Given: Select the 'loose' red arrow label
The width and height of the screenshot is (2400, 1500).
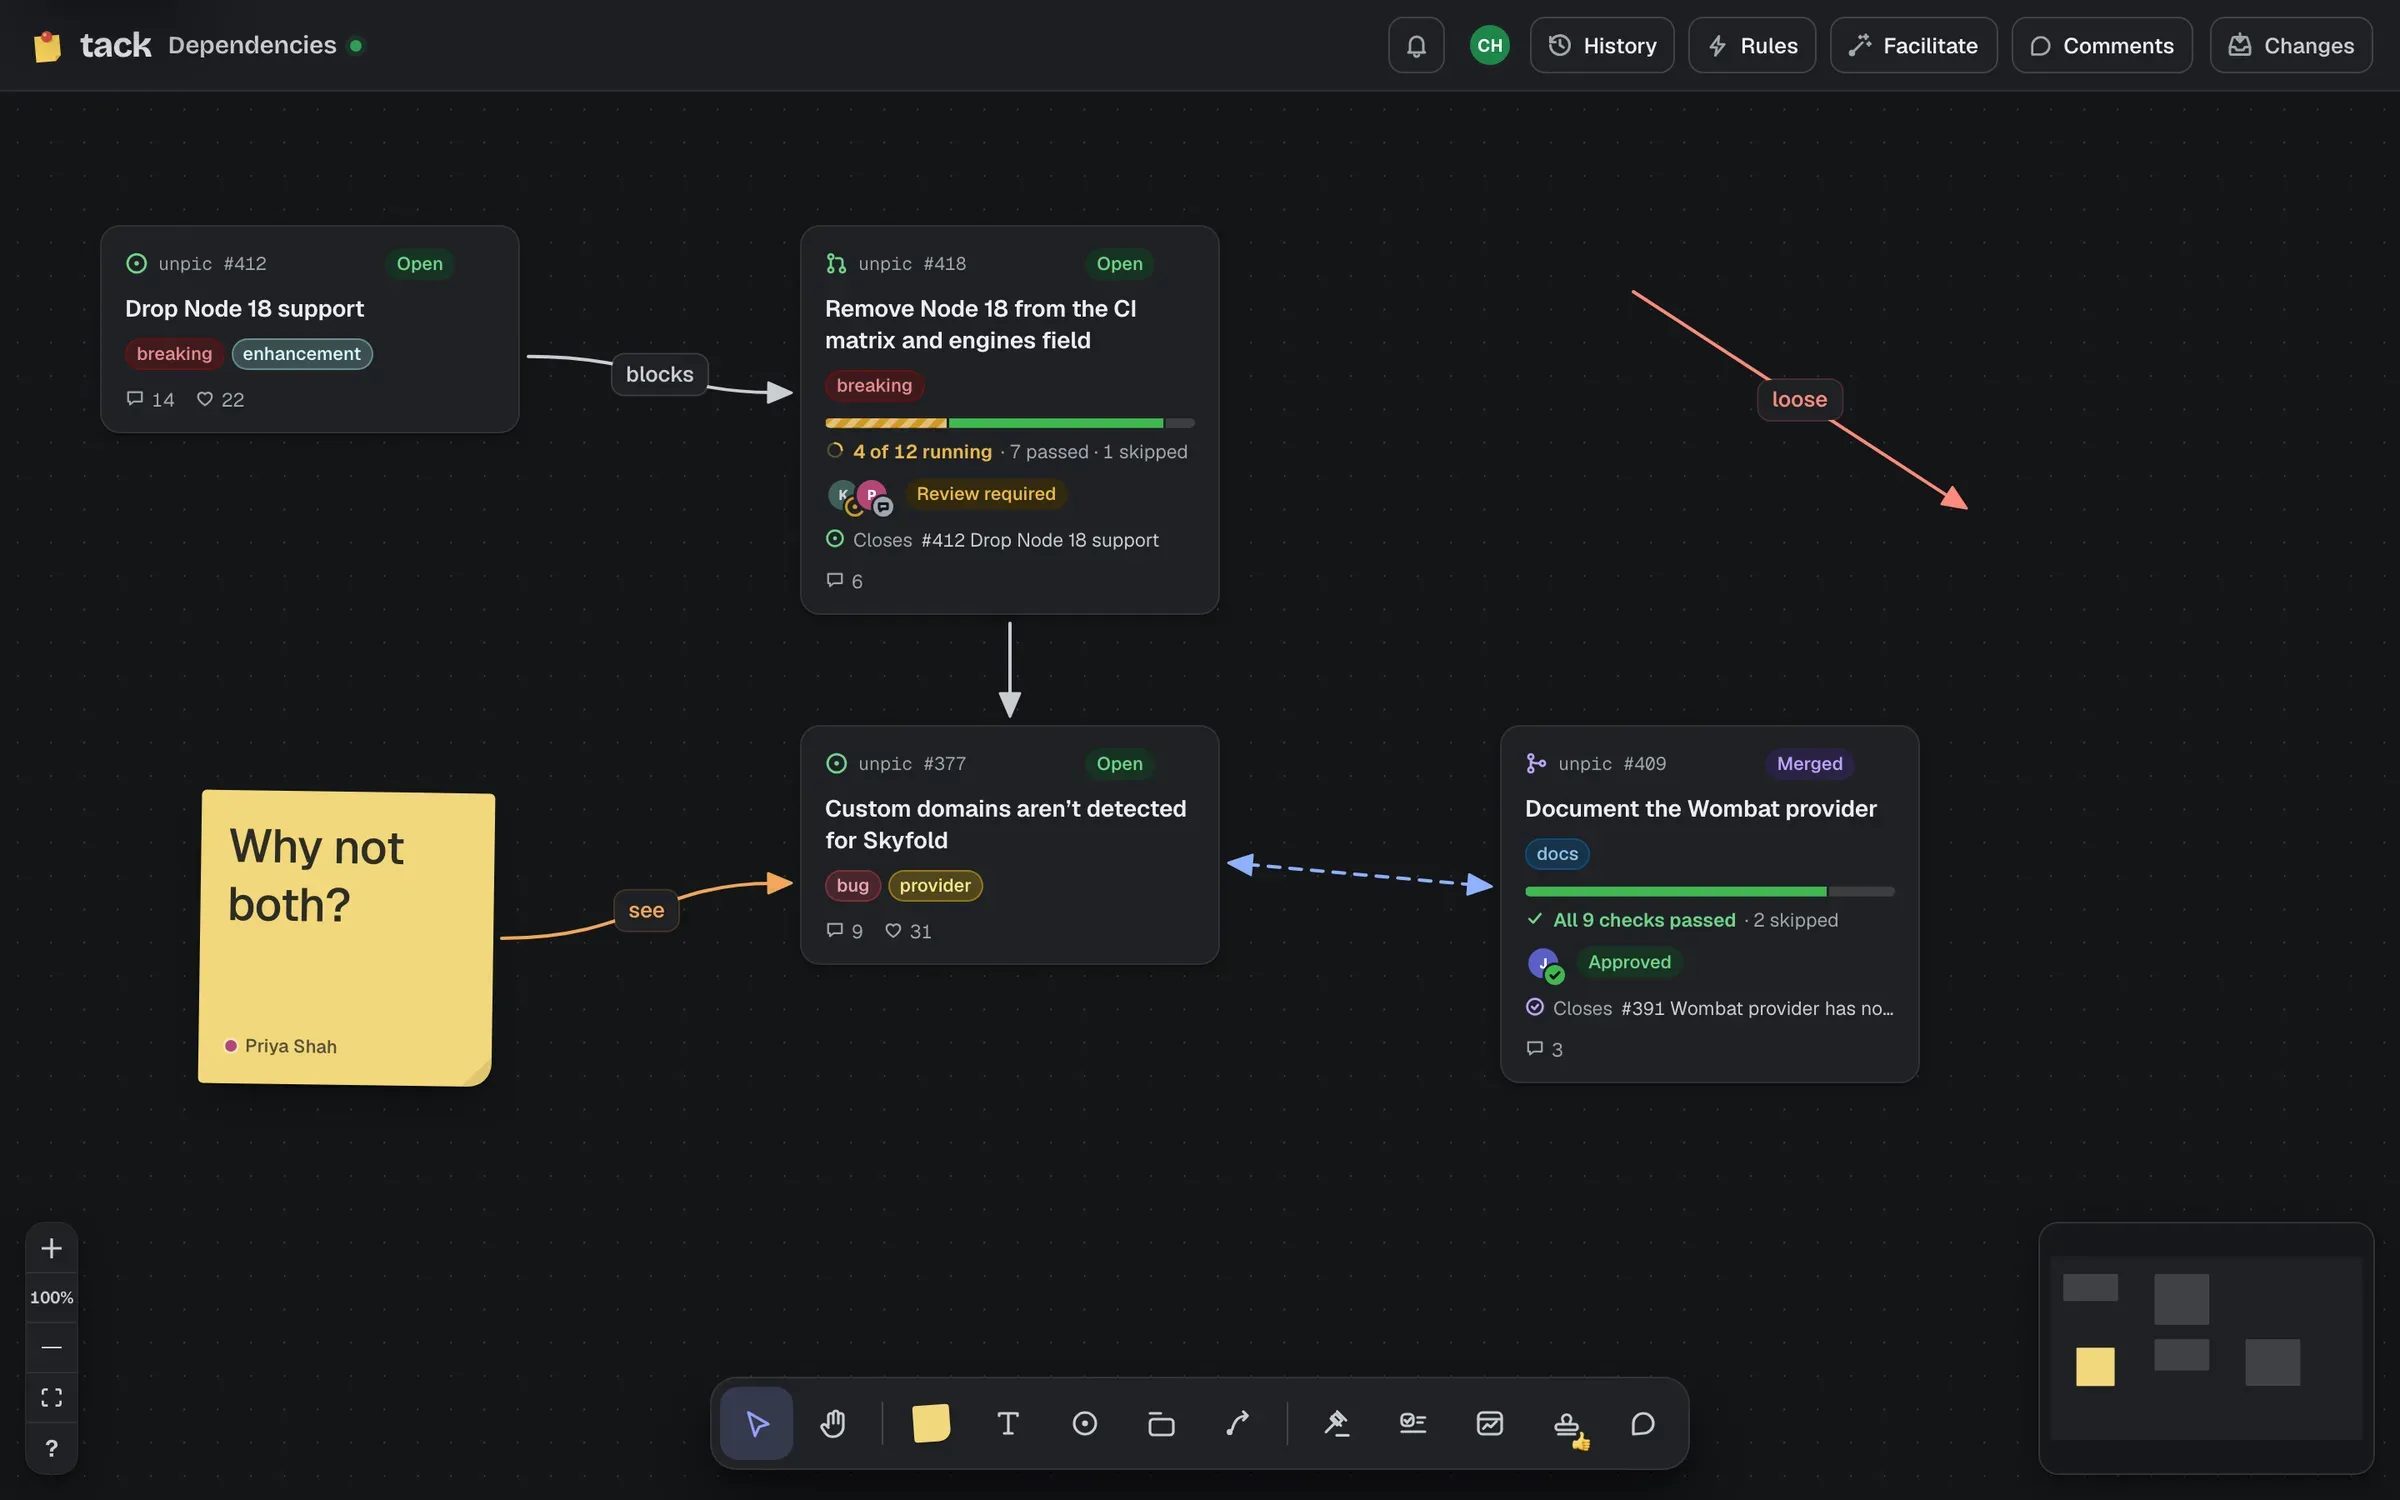Looking at the screenshot, I should (1799, 399).
